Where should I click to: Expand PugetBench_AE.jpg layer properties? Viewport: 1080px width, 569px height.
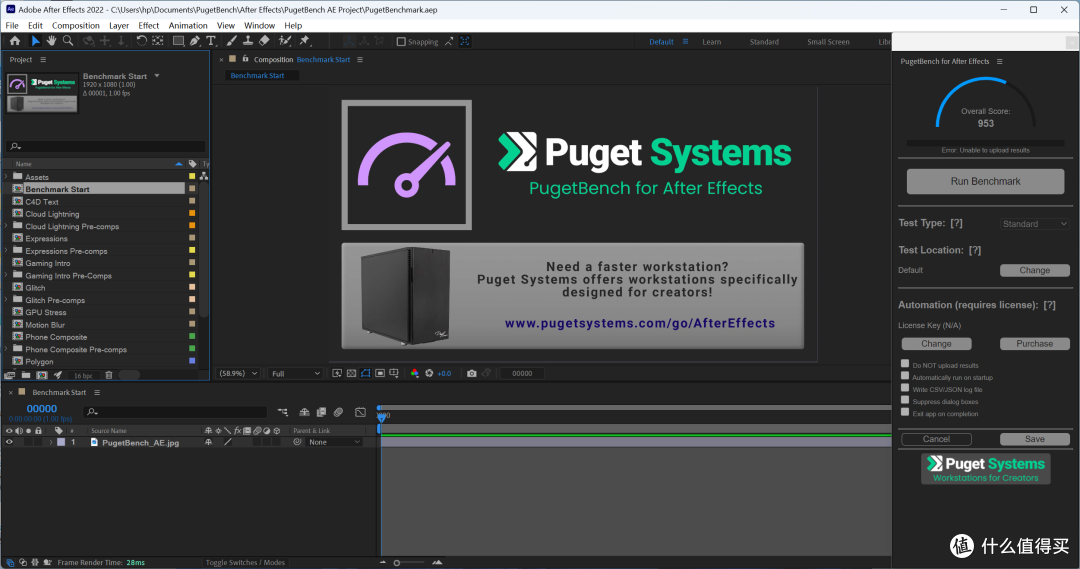tap(50, 442)
